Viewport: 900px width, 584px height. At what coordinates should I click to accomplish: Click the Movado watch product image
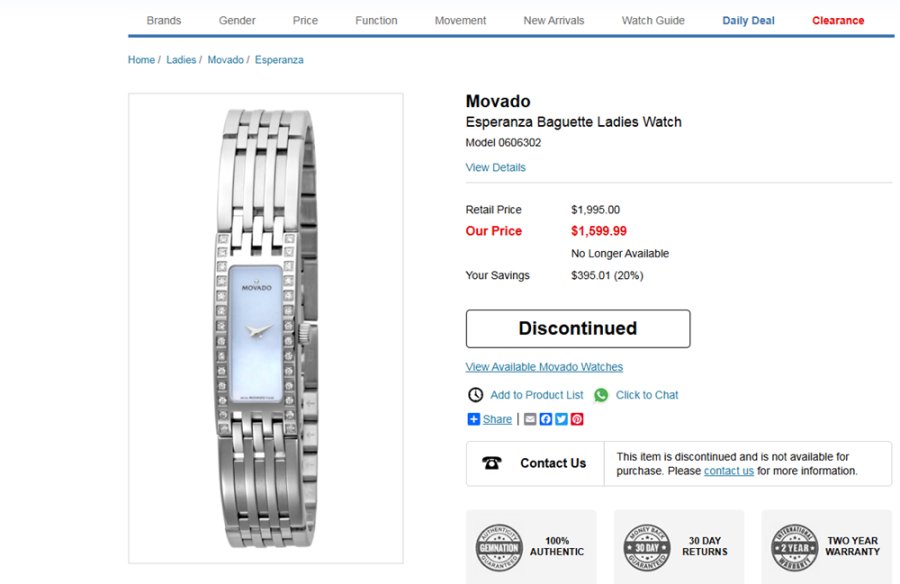point(266,328)
